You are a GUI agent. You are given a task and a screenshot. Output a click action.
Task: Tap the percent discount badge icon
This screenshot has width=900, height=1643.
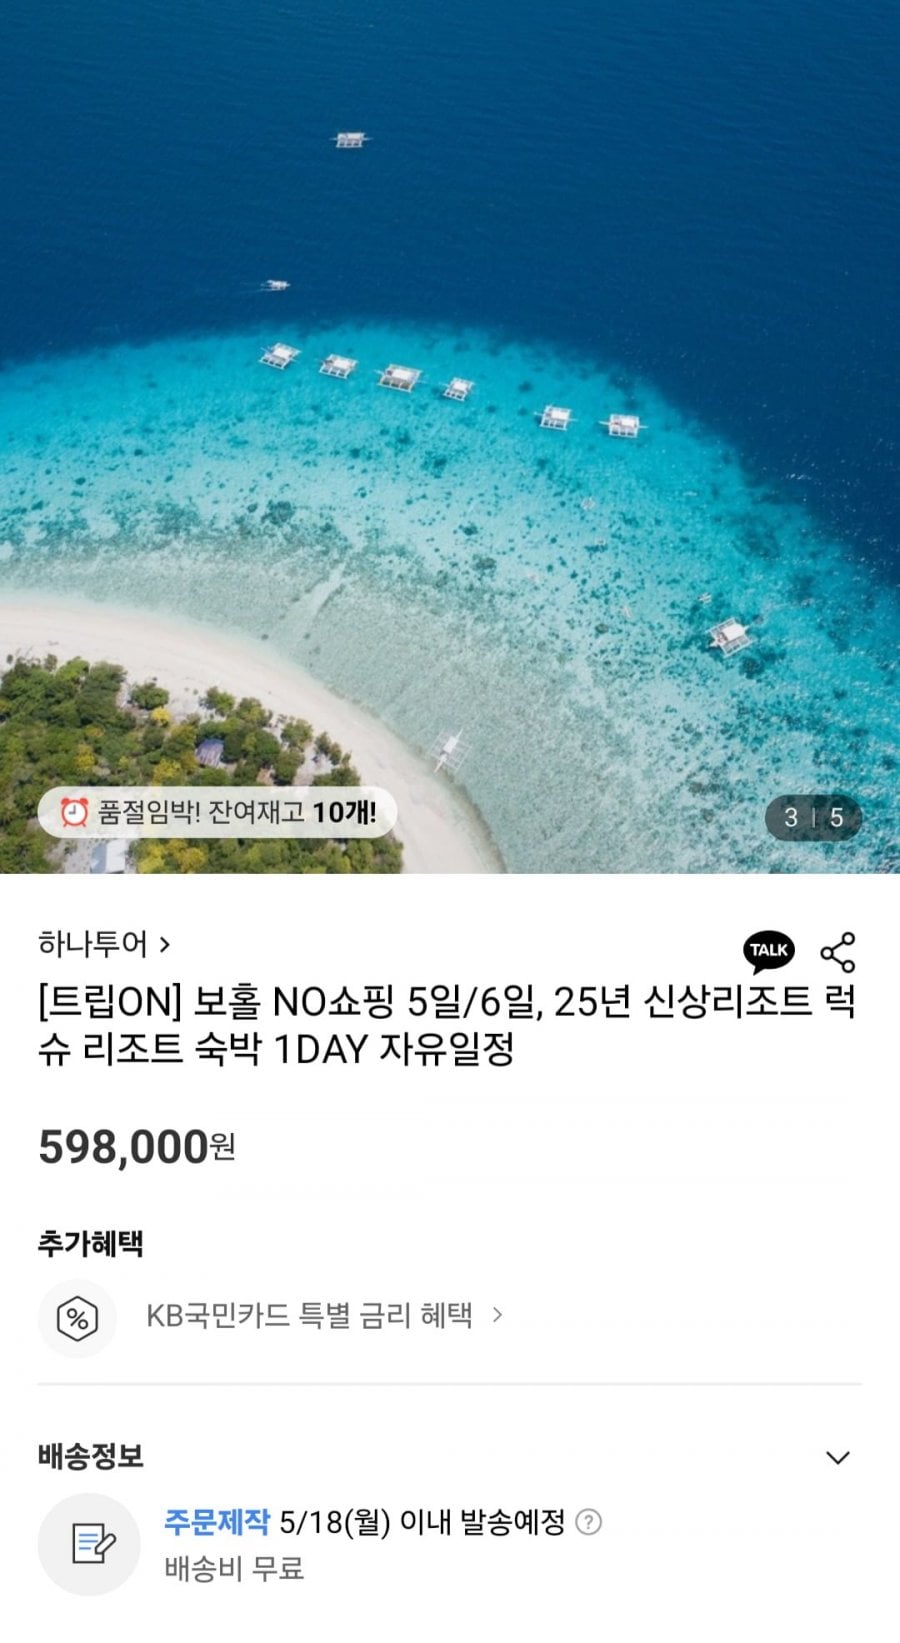pyautogui.click(x=77, y=1318)
